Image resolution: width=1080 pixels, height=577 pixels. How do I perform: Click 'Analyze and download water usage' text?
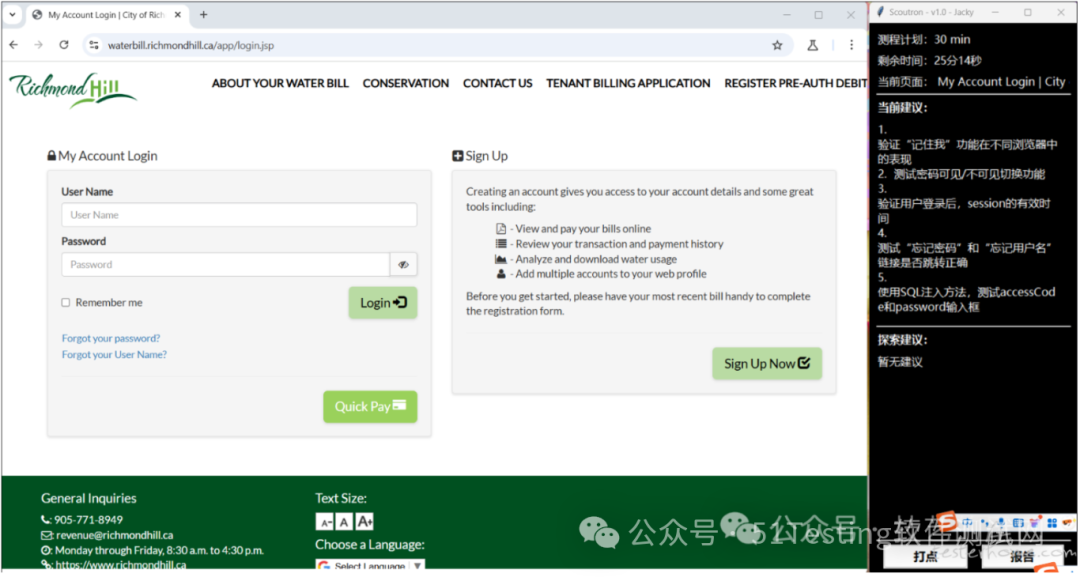(596, 259)
